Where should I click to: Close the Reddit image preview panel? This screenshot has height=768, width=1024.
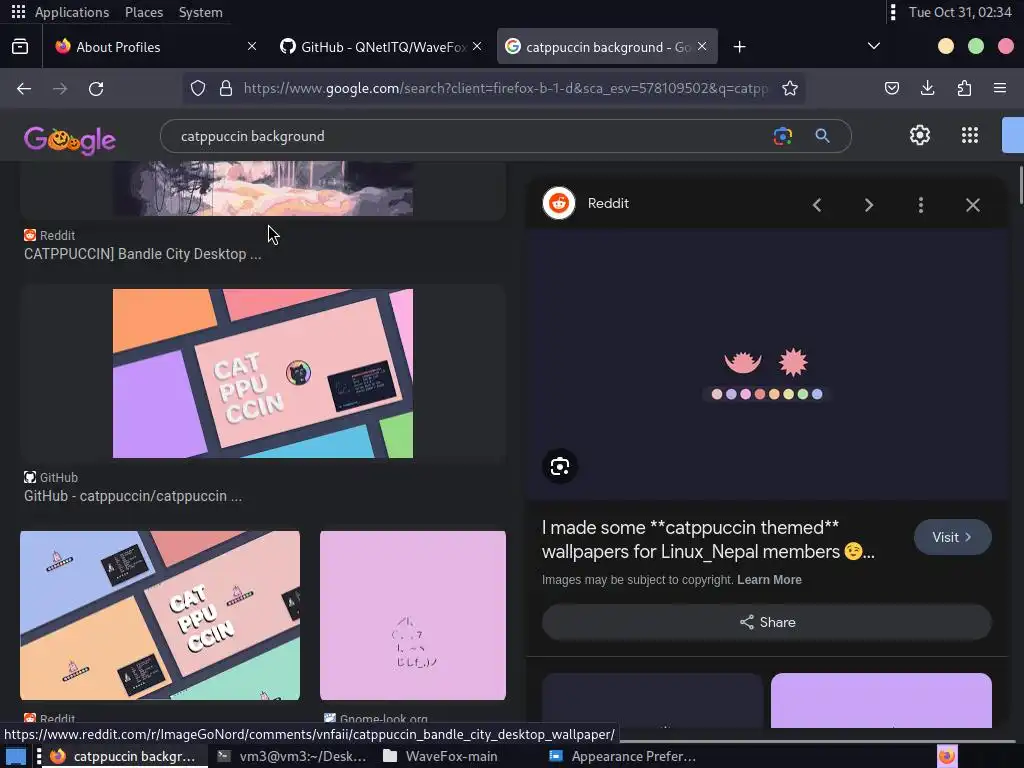(x=972, y=205)
